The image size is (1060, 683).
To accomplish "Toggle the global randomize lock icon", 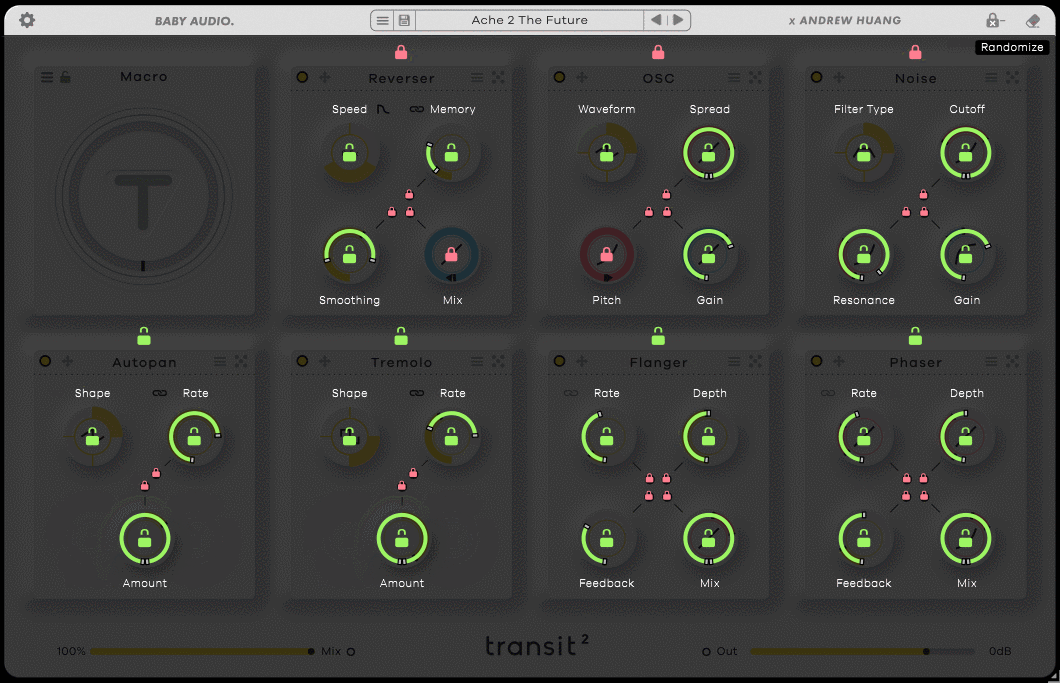I will (x=994, y=20).
